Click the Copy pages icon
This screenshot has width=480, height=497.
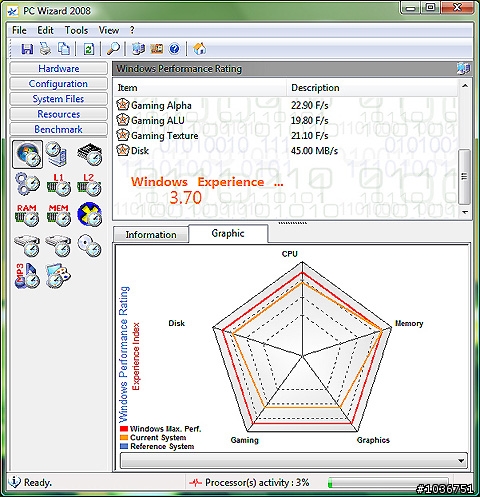[64, 49]
